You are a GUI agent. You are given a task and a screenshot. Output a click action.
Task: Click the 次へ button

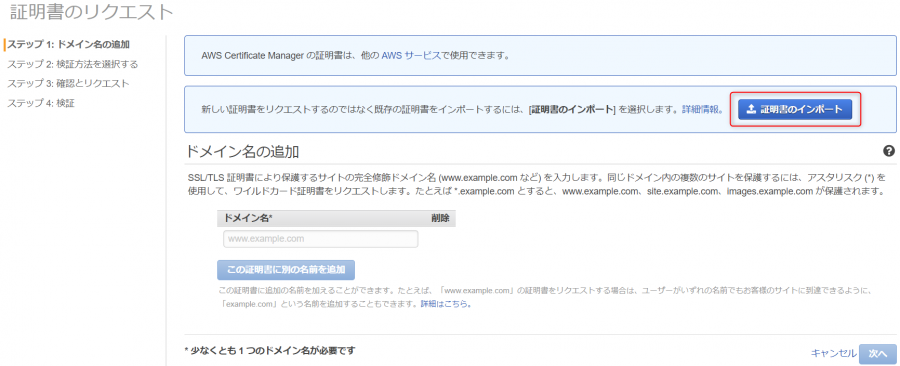(x=878, y=354)
